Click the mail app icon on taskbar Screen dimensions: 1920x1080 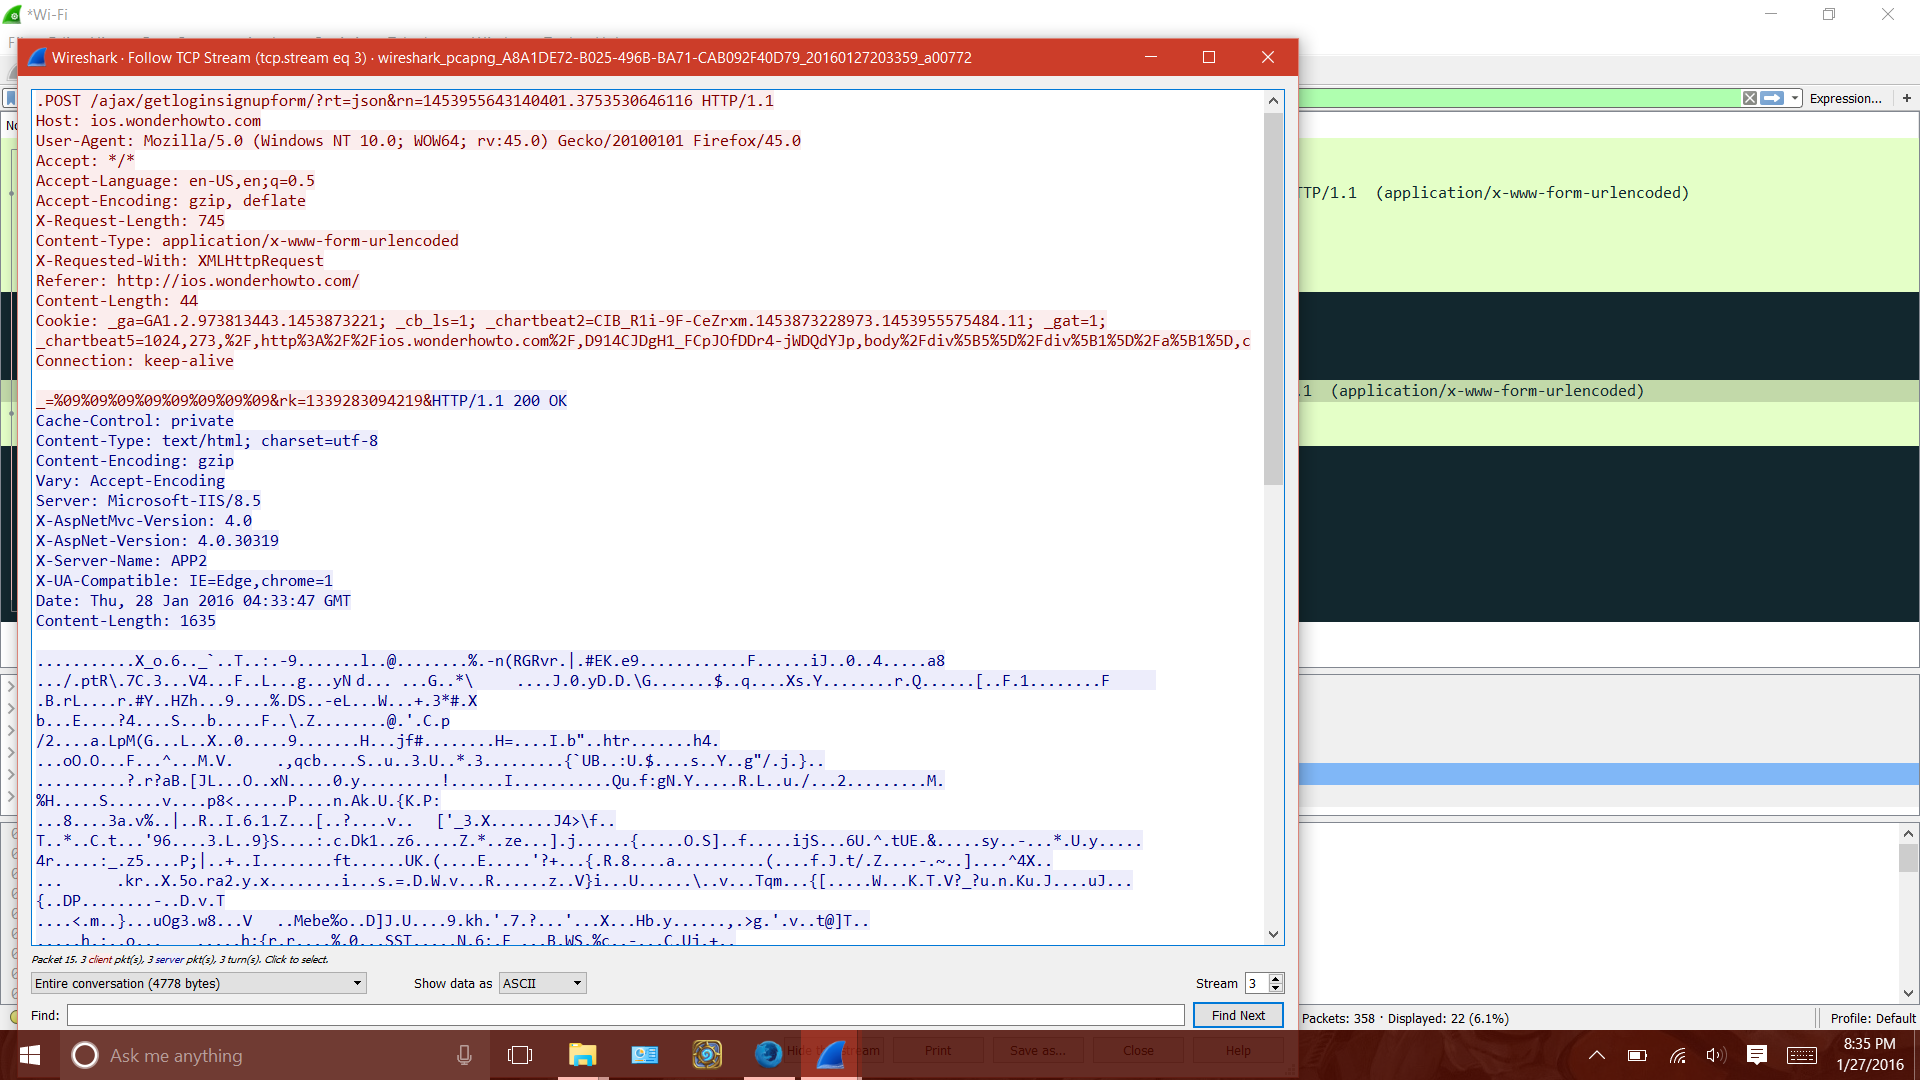coord(645,1055)
